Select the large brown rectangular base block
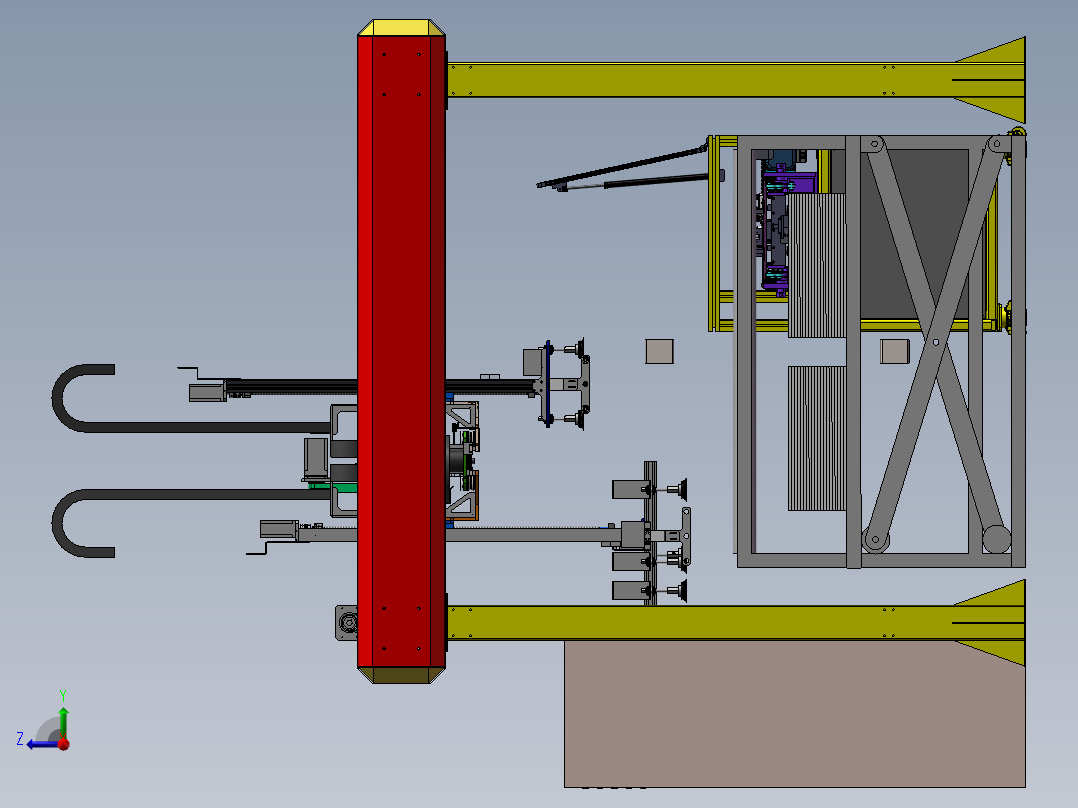1078x808 pixels. coord(795,714)
